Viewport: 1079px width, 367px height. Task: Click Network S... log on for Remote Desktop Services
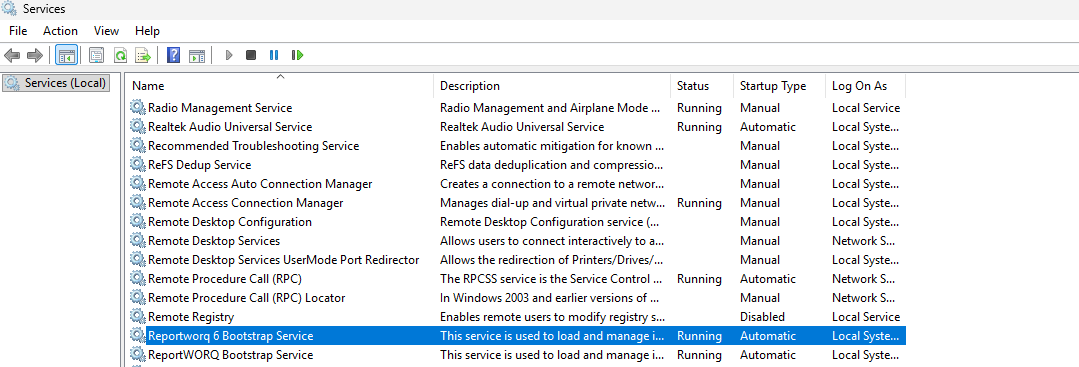[x=864, y=241]
